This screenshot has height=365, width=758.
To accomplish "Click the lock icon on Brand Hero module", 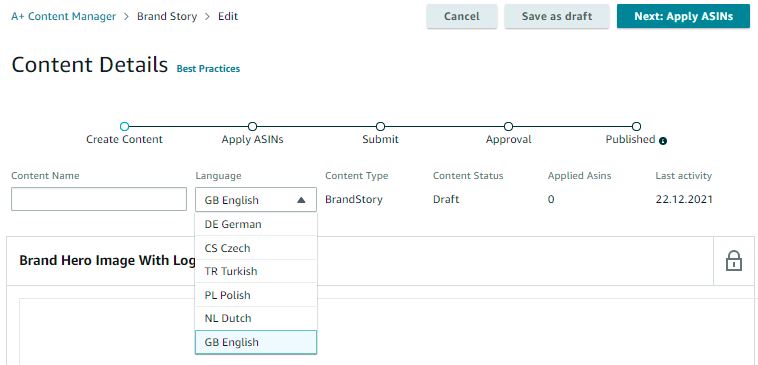I will pos(733,261).
